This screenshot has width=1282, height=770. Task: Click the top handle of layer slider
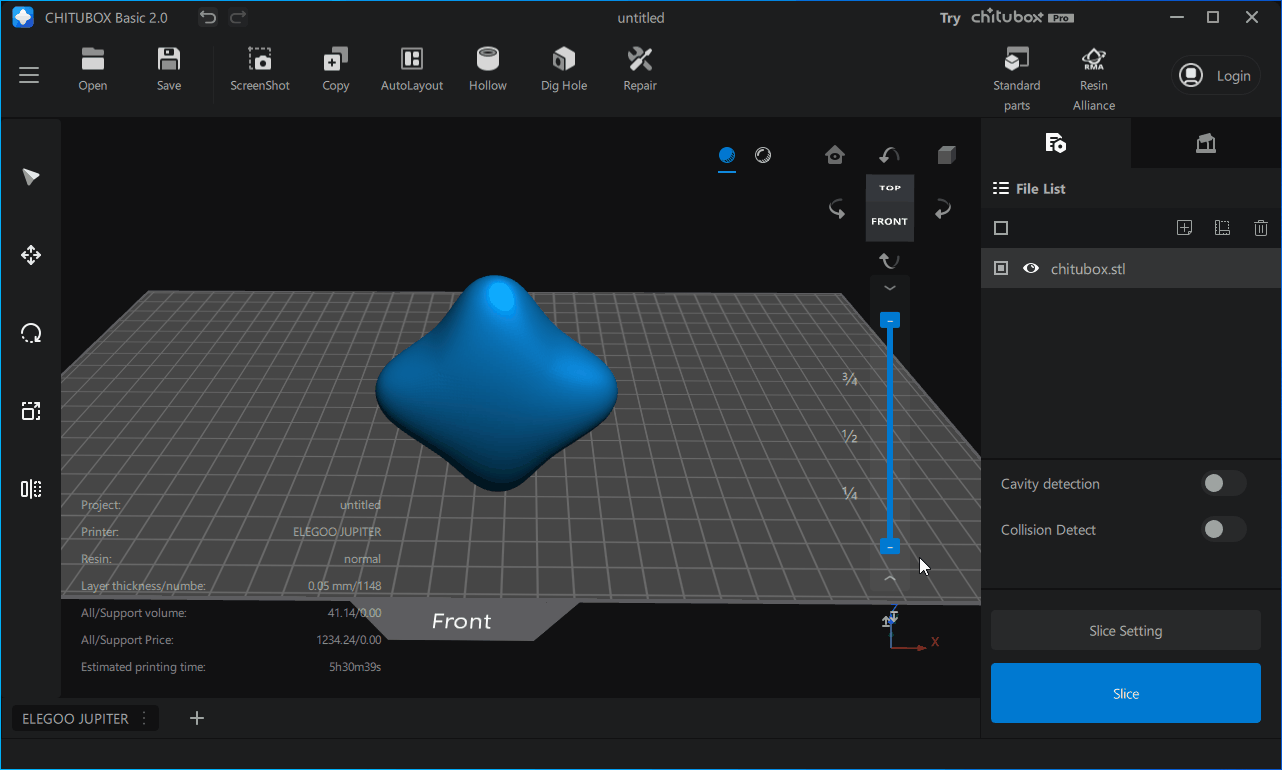(890, 320)
